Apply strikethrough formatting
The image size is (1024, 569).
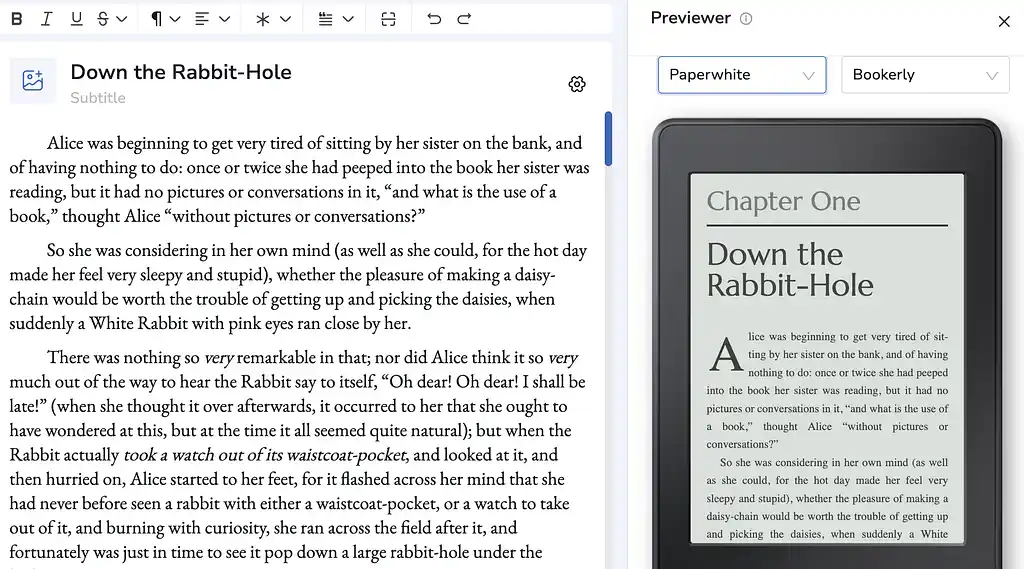[103, 19]
